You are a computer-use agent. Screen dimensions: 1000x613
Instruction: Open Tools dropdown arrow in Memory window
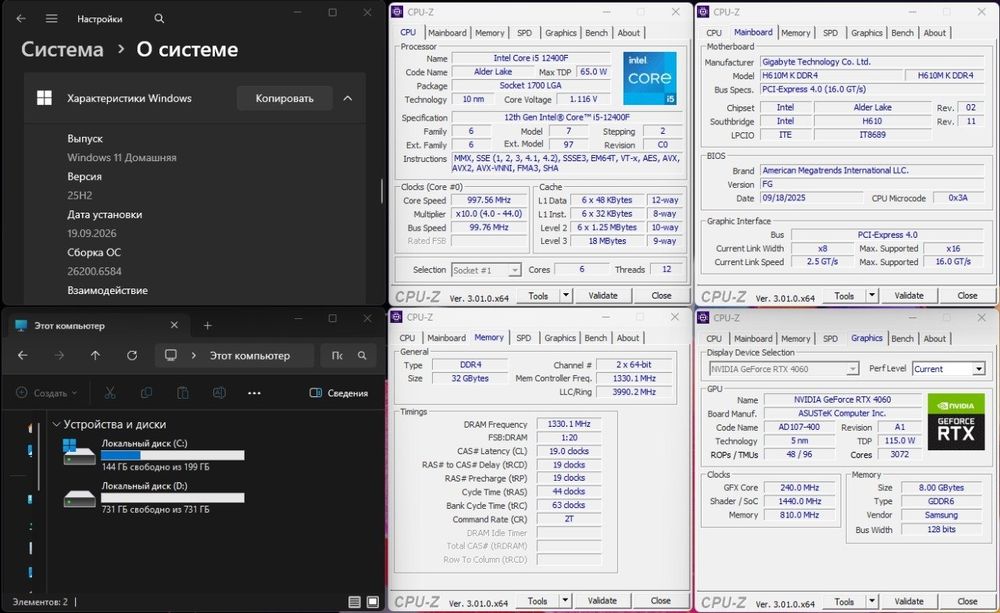click(565, 600)
